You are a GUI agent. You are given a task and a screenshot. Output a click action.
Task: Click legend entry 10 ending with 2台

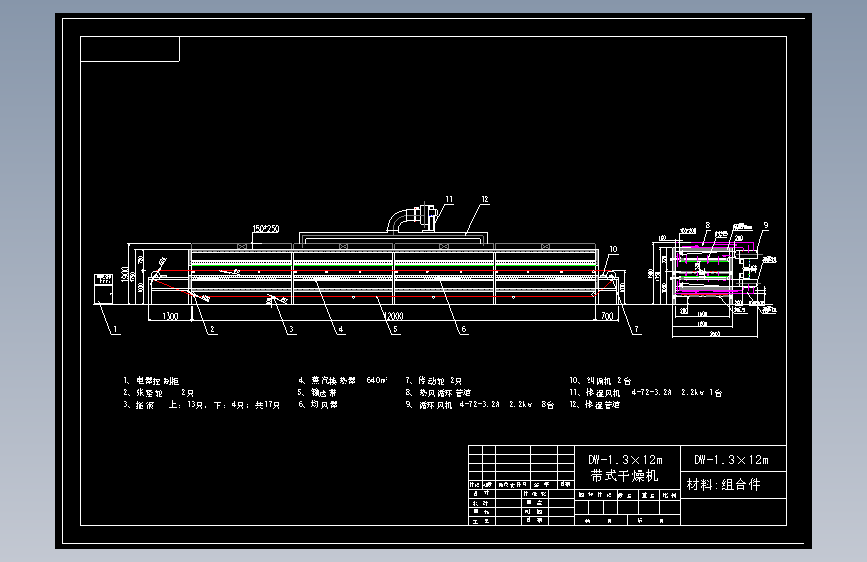(x=600, y=381)
